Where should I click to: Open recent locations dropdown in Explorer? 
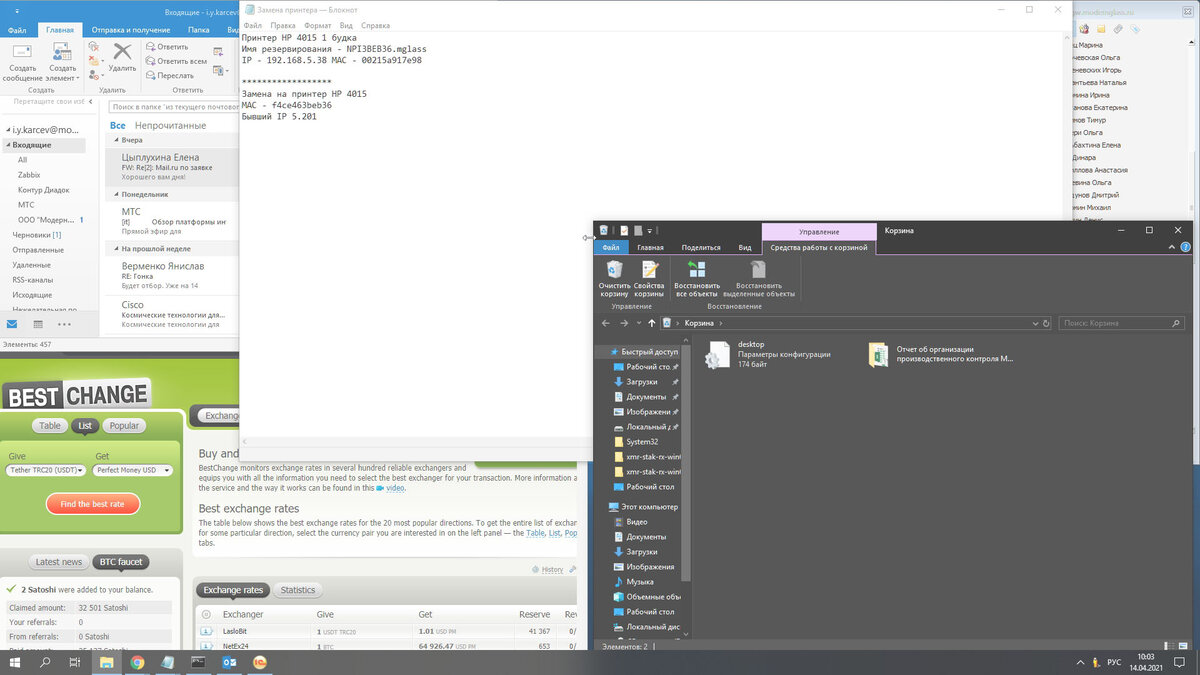click(x=638, y=323)
